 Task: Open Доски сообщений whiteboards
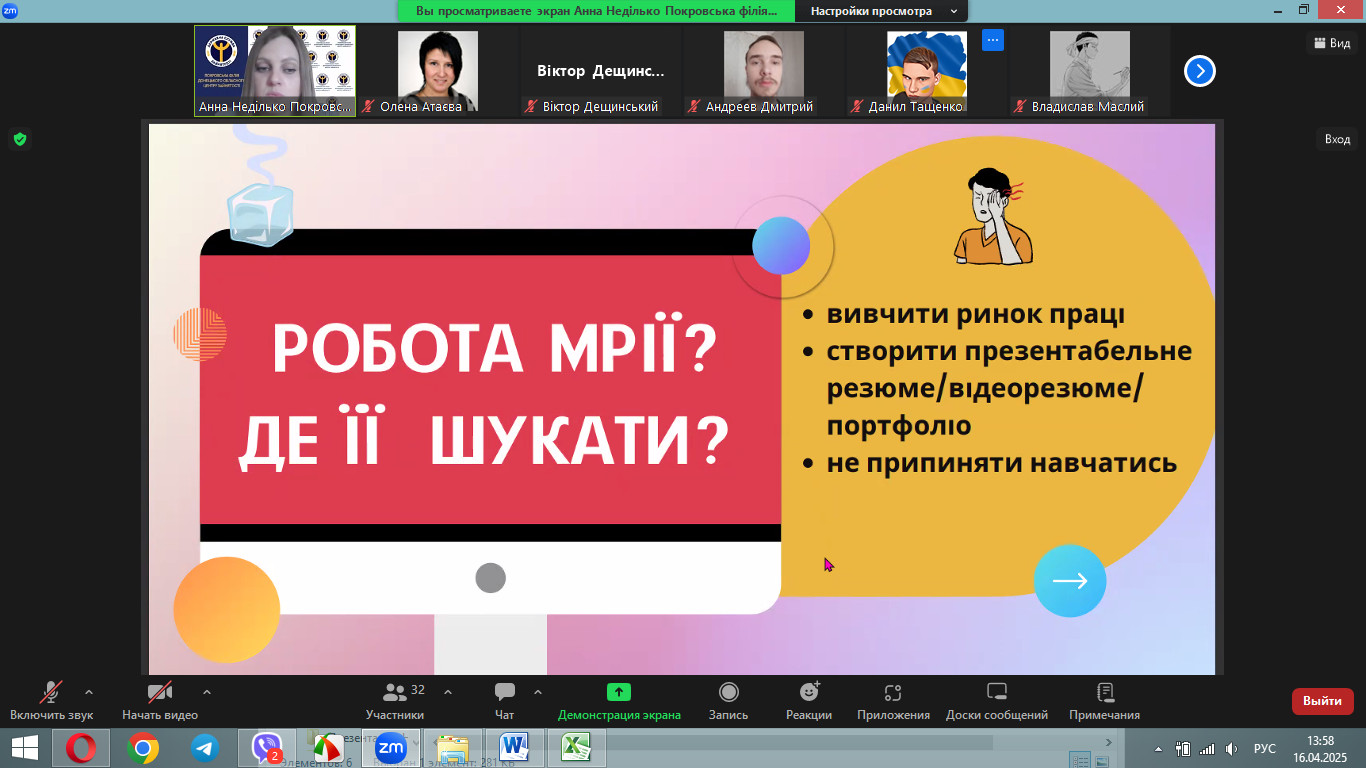pos(997,701)
